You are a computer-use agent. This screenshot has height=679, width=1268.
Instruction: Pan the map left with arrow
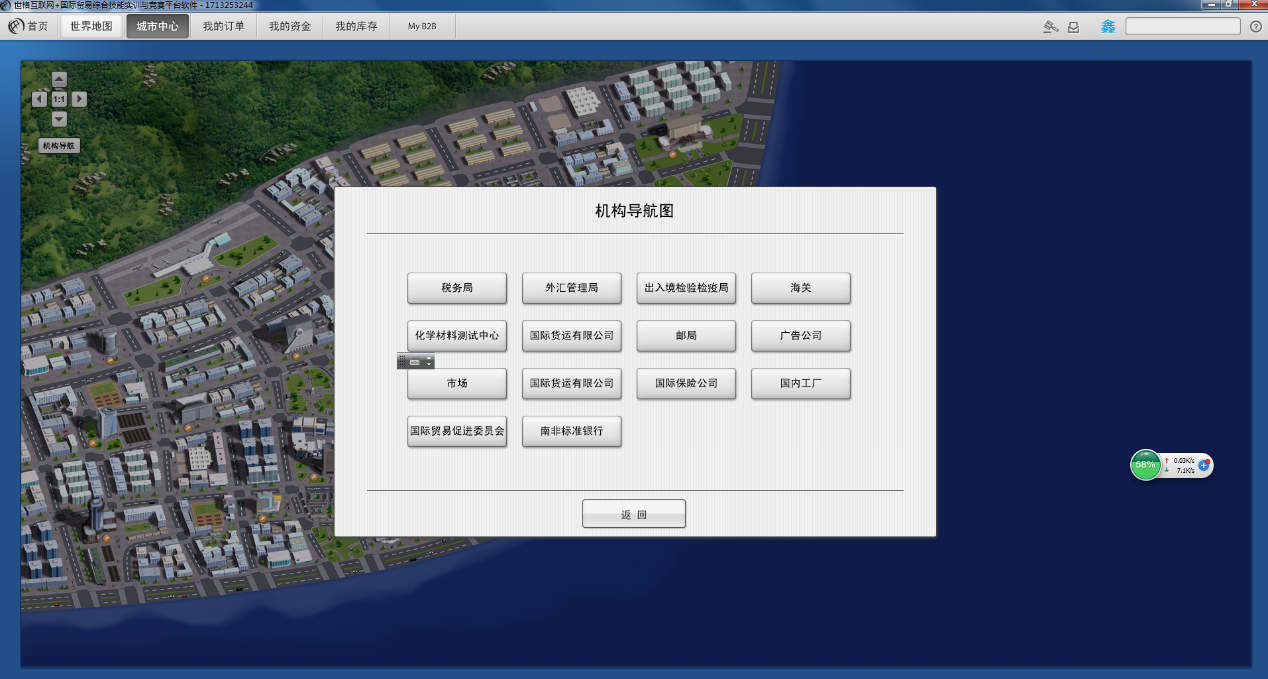point(39,99)
